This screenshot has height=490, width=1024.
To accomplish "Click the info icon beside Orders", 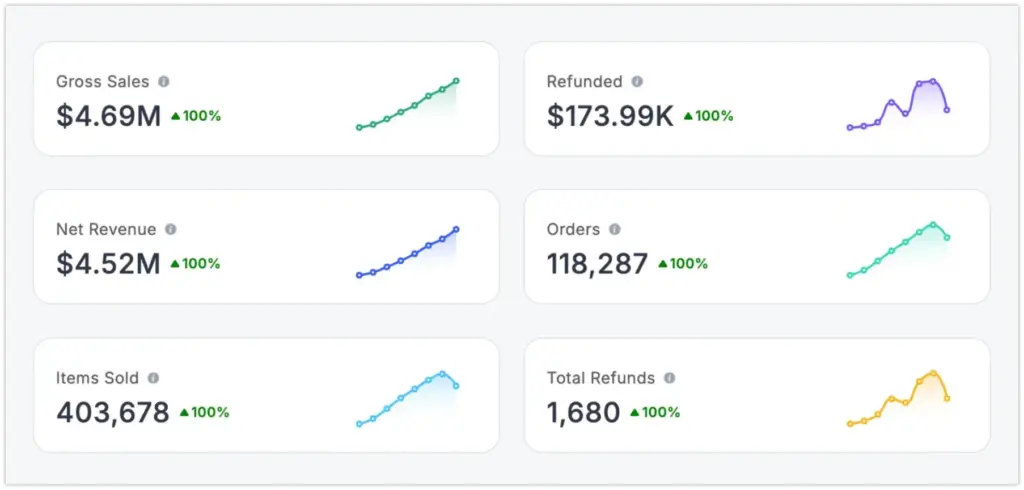I will point(615,230).
